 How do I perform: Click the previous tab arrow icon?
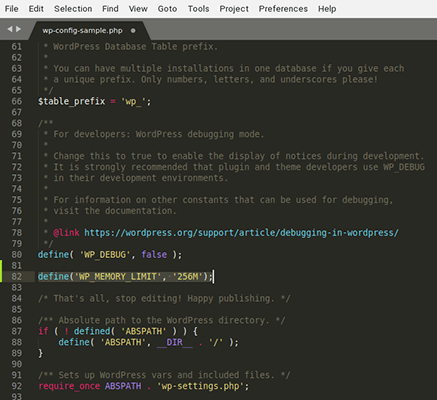pos(10,29)
